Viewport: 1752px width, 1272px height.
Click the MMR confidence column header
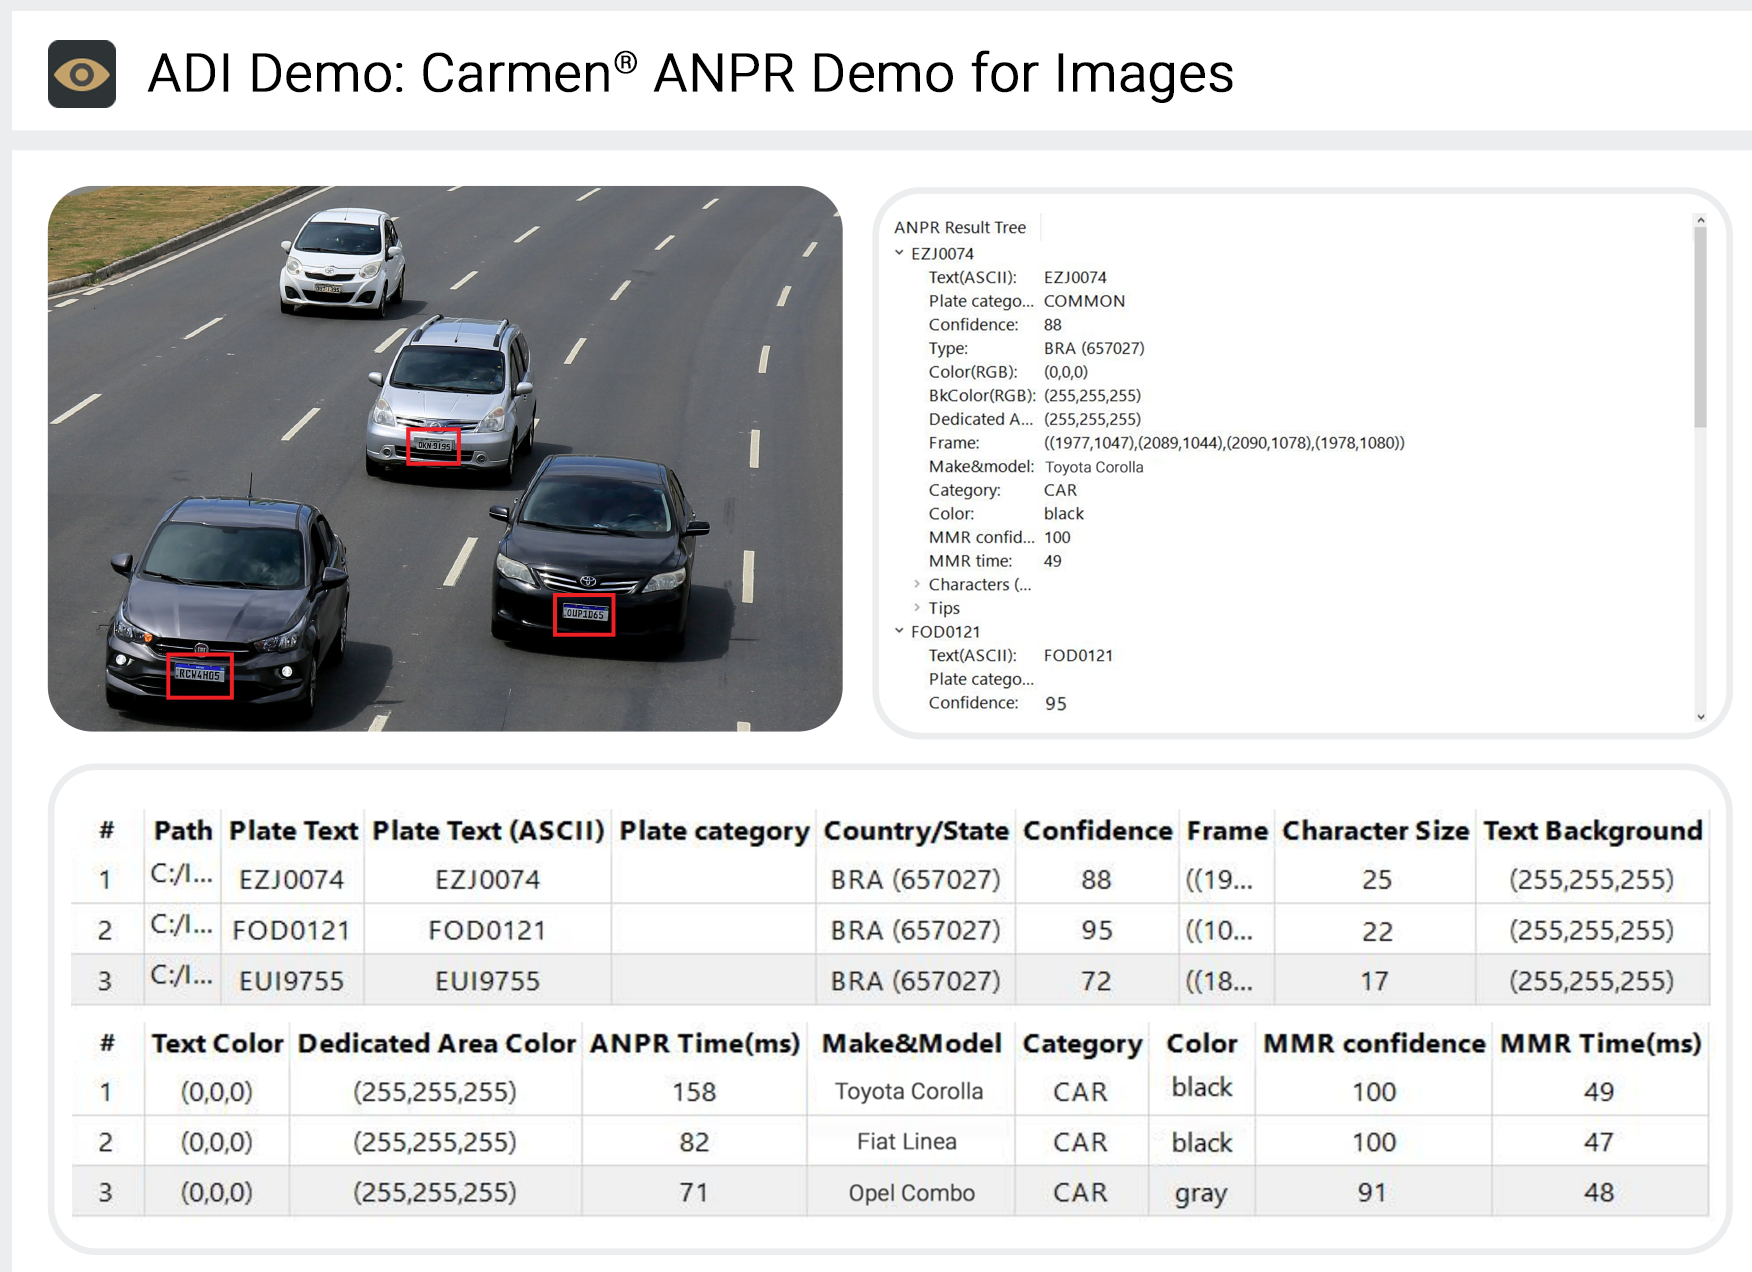(x=1374, y=1043)
